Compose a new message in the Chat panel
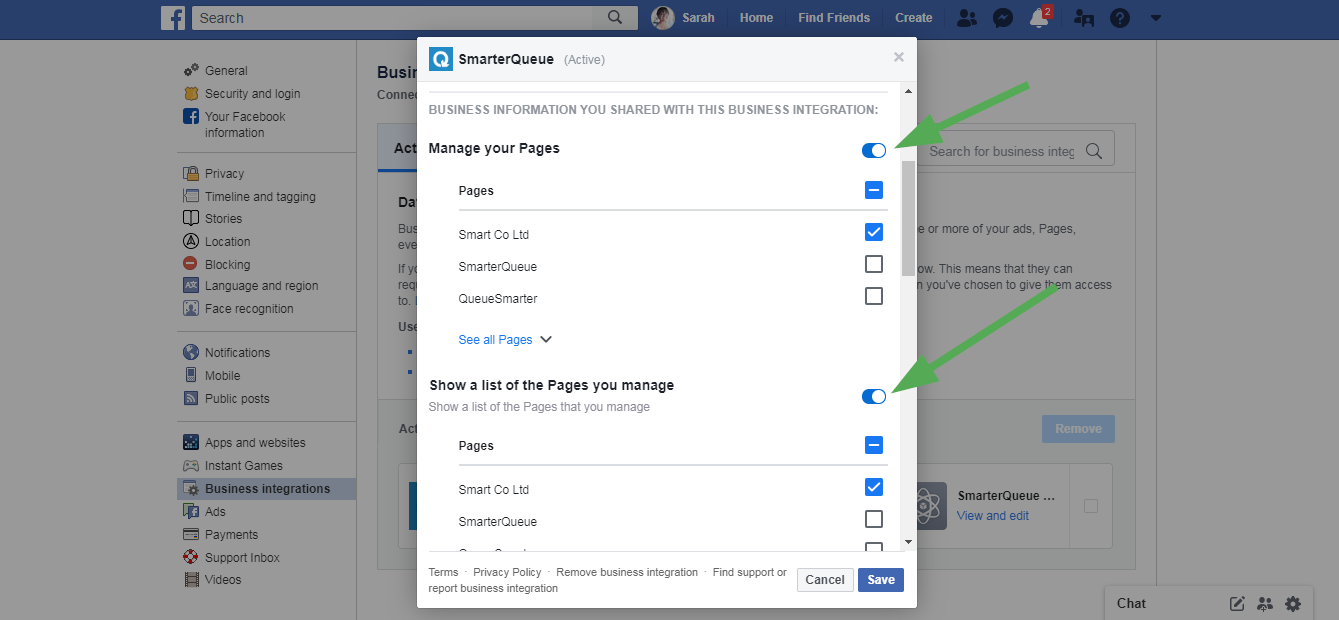Screen dimensions: 1339x620 click(1237, 603)
